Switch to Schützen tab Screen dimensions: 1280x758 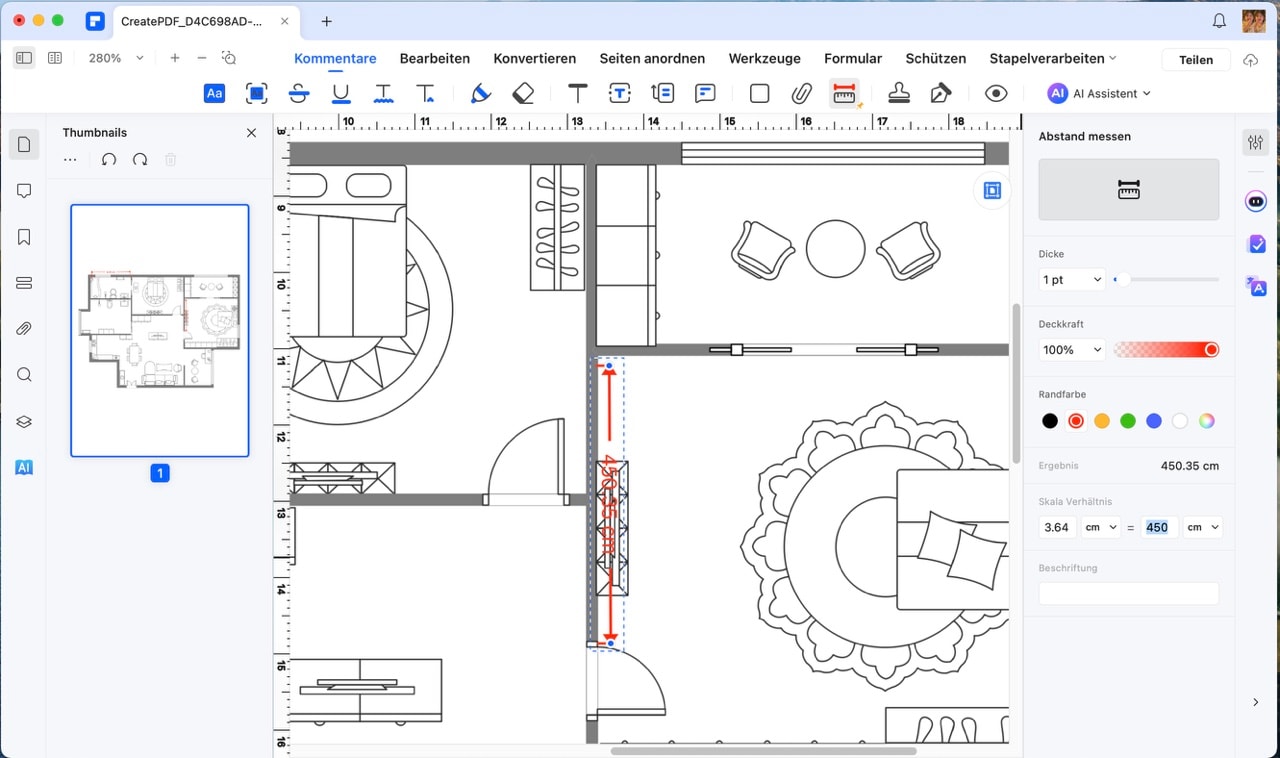(x=936, y=58)
